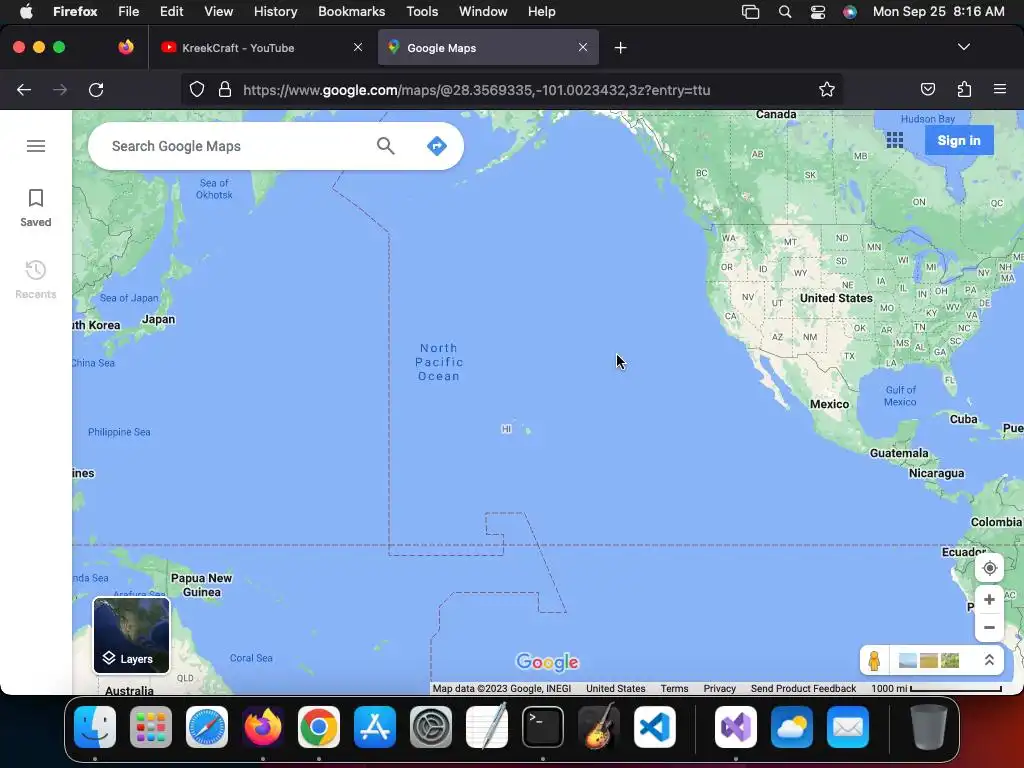Click the search magnifier in Maps

(x=385, y=146)
